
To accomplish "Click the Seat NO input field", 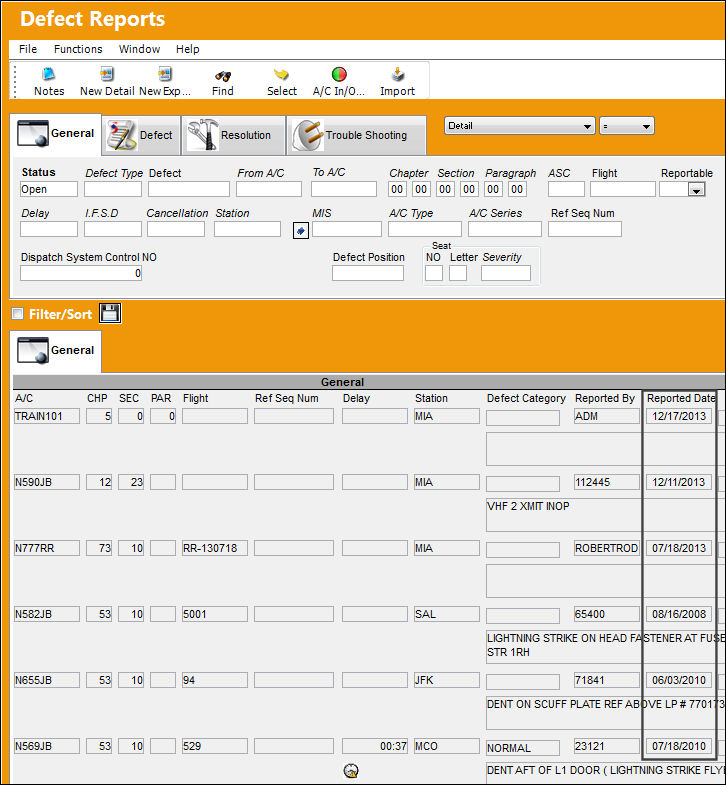I will tap(434, 273).
